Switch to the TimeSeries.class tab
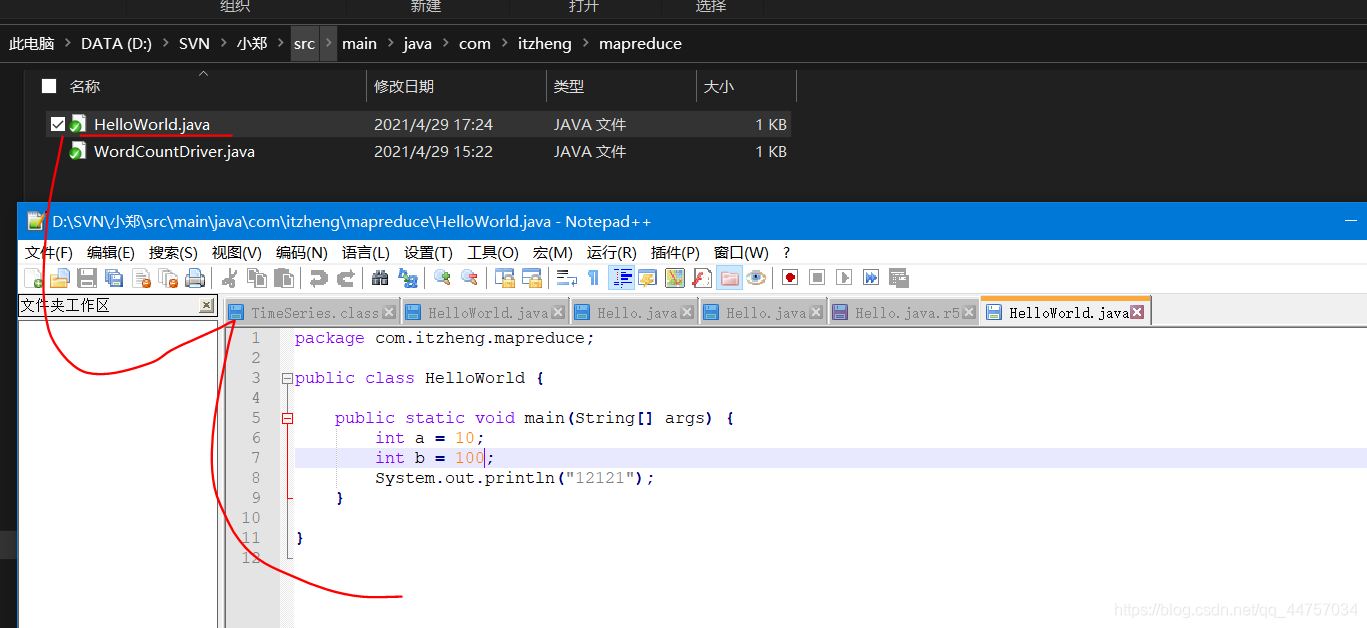The width and height of the screenshot is (1367, 628). (313, 313)
